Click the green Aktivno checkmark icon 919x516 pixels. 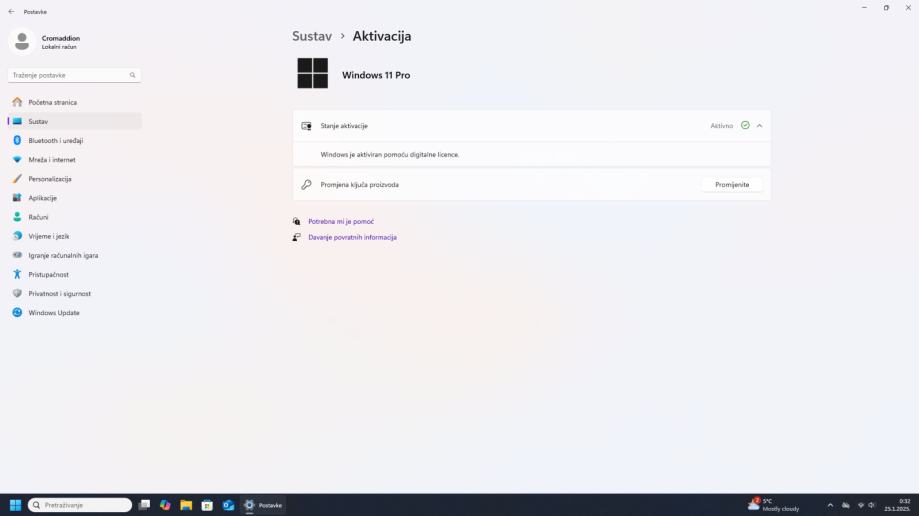coord(745,125)
